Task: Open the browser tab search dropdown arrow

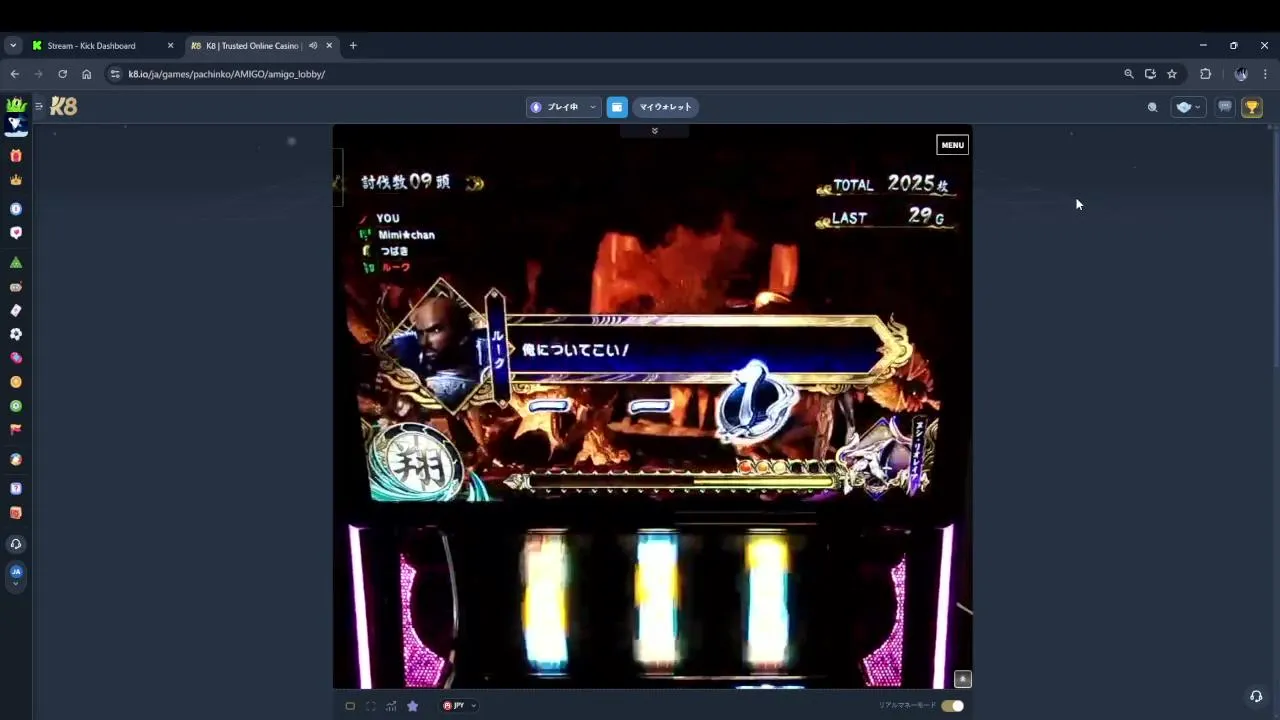Action: tap(13, 45)
